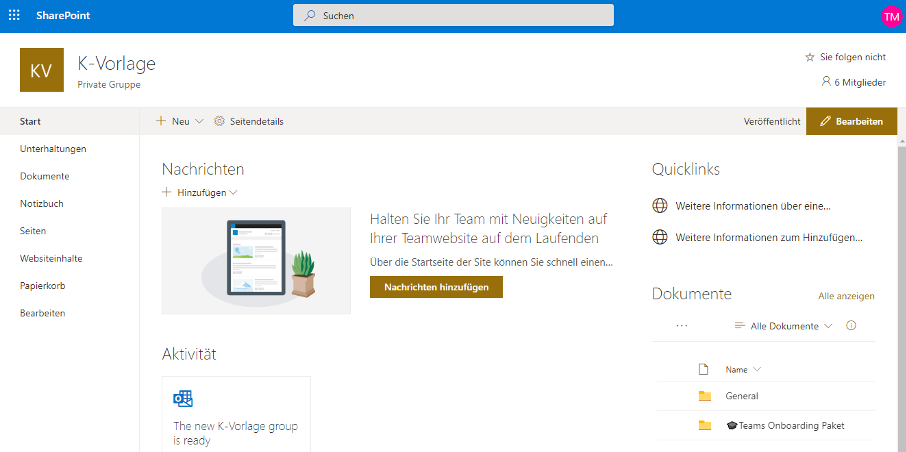Click the file type column icon

(703, 369)
